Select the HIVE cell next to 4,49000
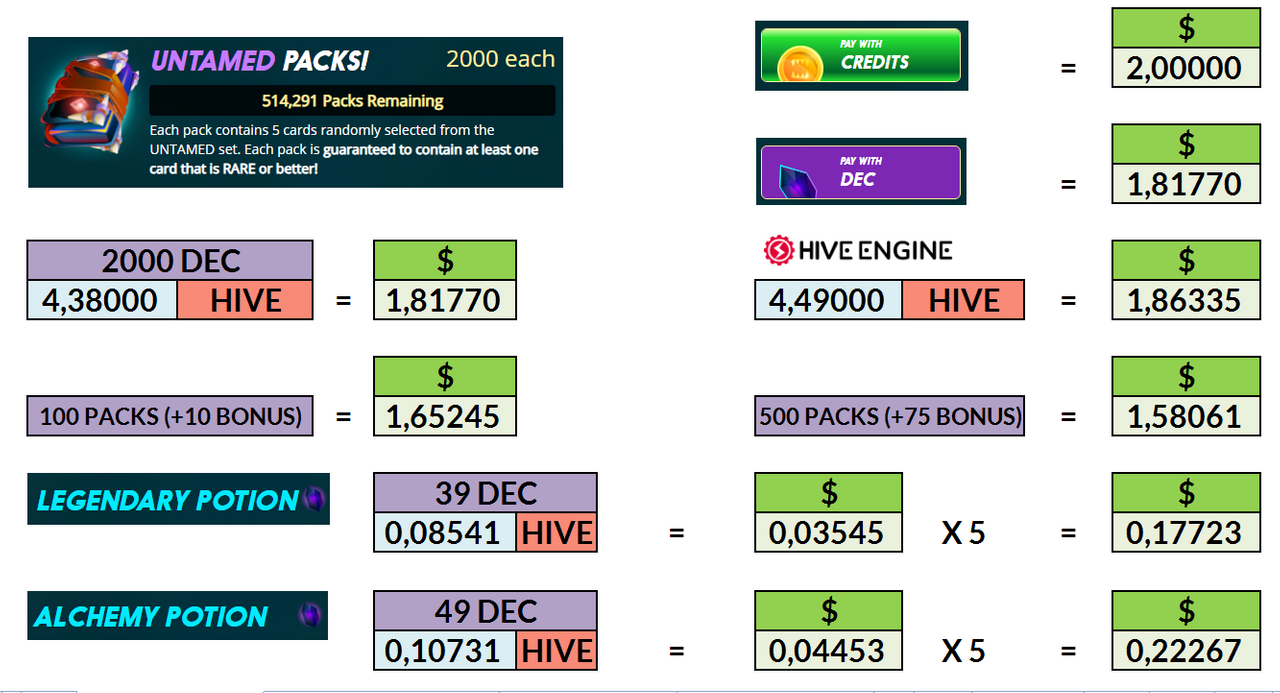The image size is (1280, 693). tap(963, 300)
